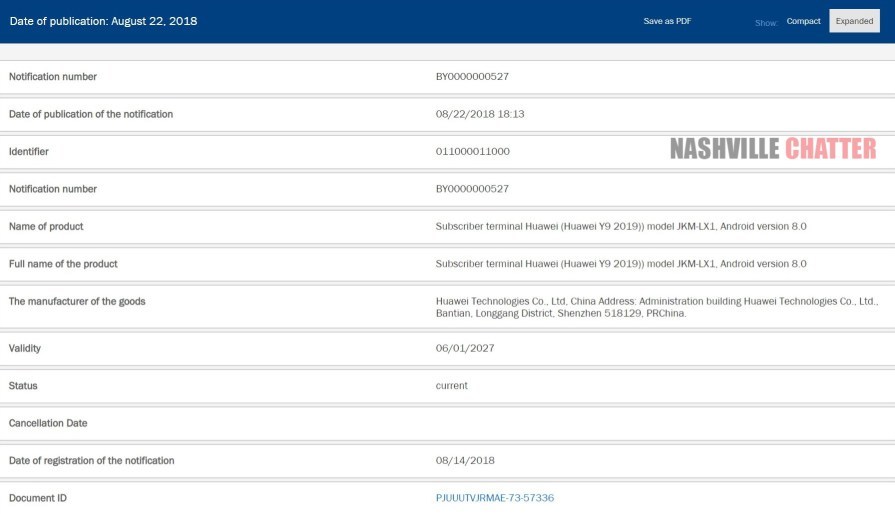Select the validity date 06/01/2027
Image resolution: width=895 pixels, height=514 pixels.
pyautogui.click(x=465, y=348)
